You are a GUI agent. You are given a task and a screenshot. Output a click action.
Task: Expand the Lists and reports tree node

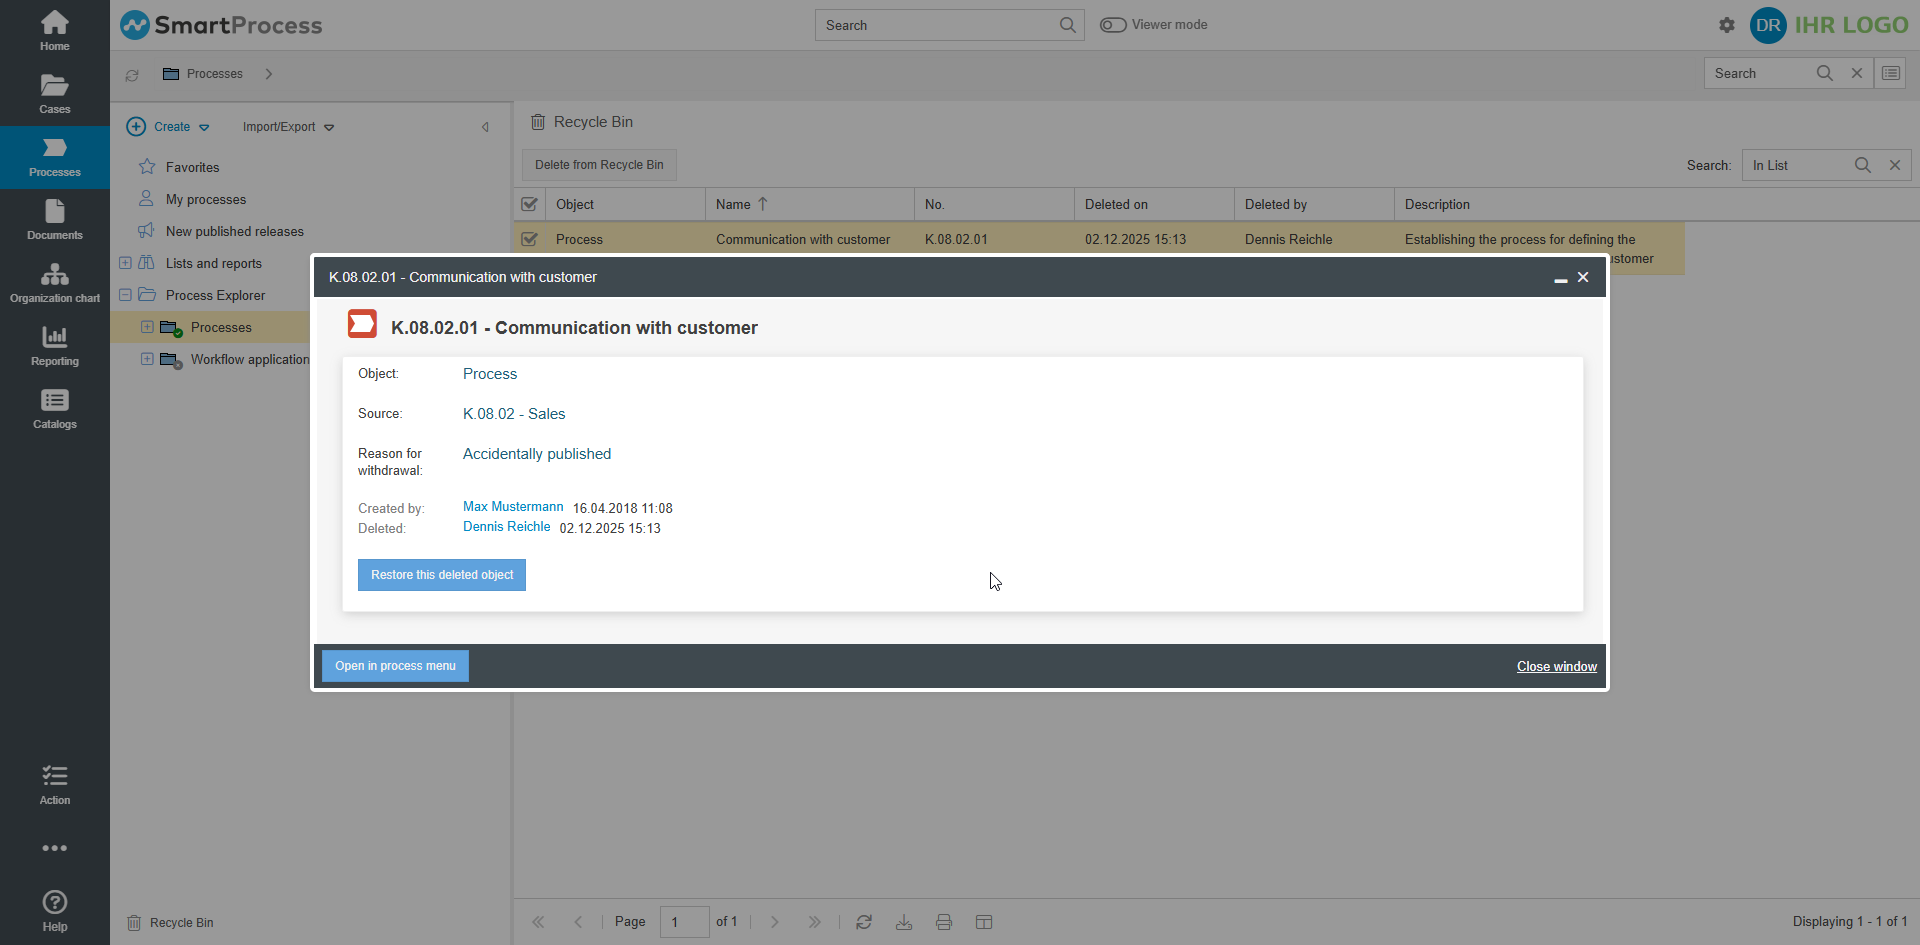click(x=125, y=263)
